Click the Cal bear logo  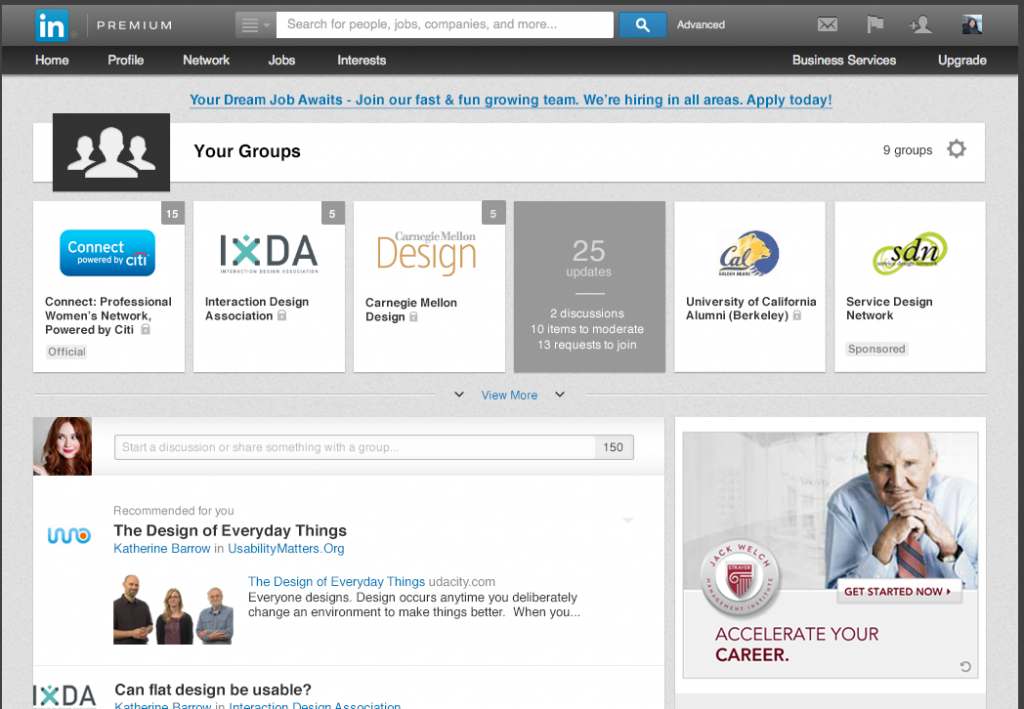[x=749, y=253]
